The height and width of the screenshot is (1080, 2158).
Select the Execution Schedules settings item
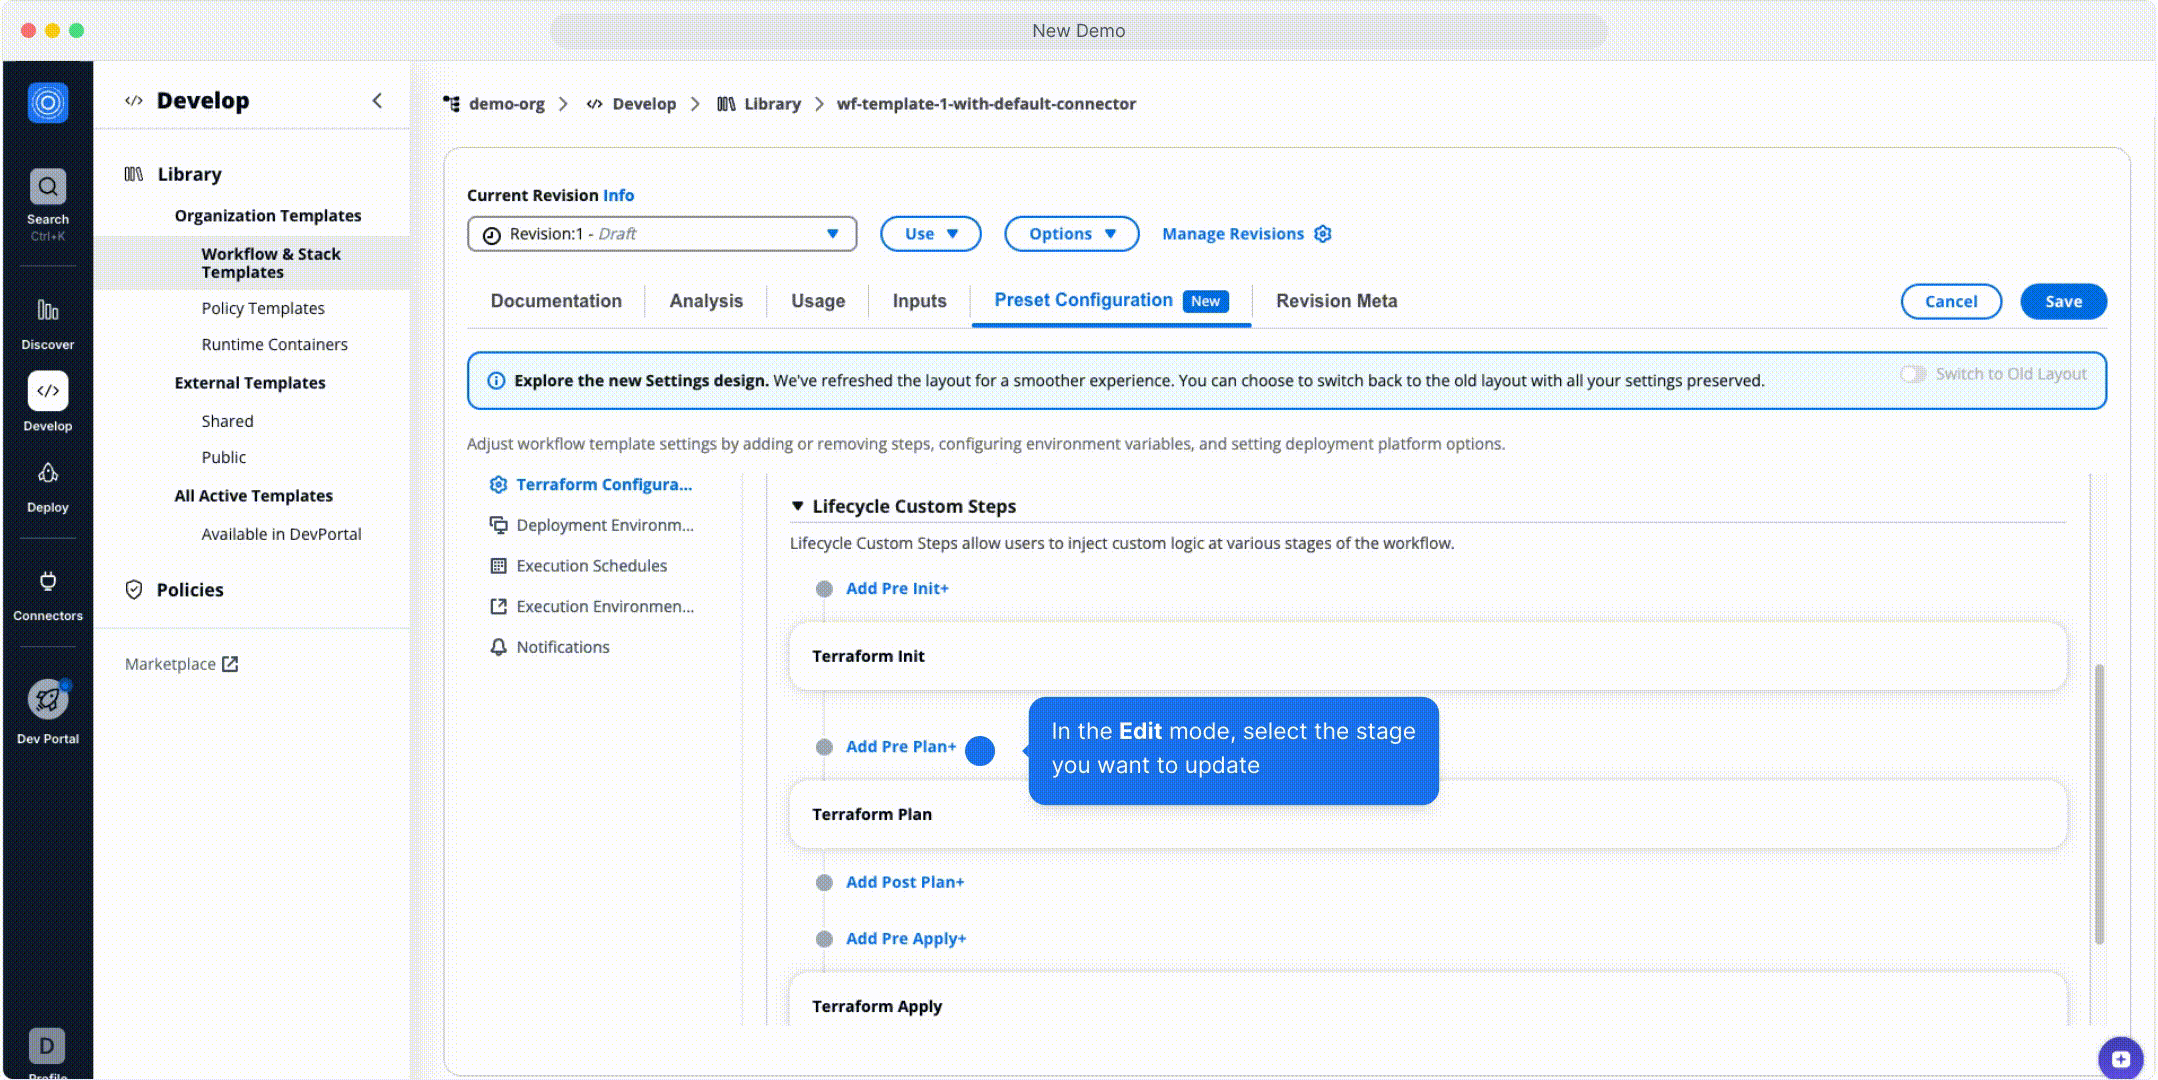click(x=591, y=565)
